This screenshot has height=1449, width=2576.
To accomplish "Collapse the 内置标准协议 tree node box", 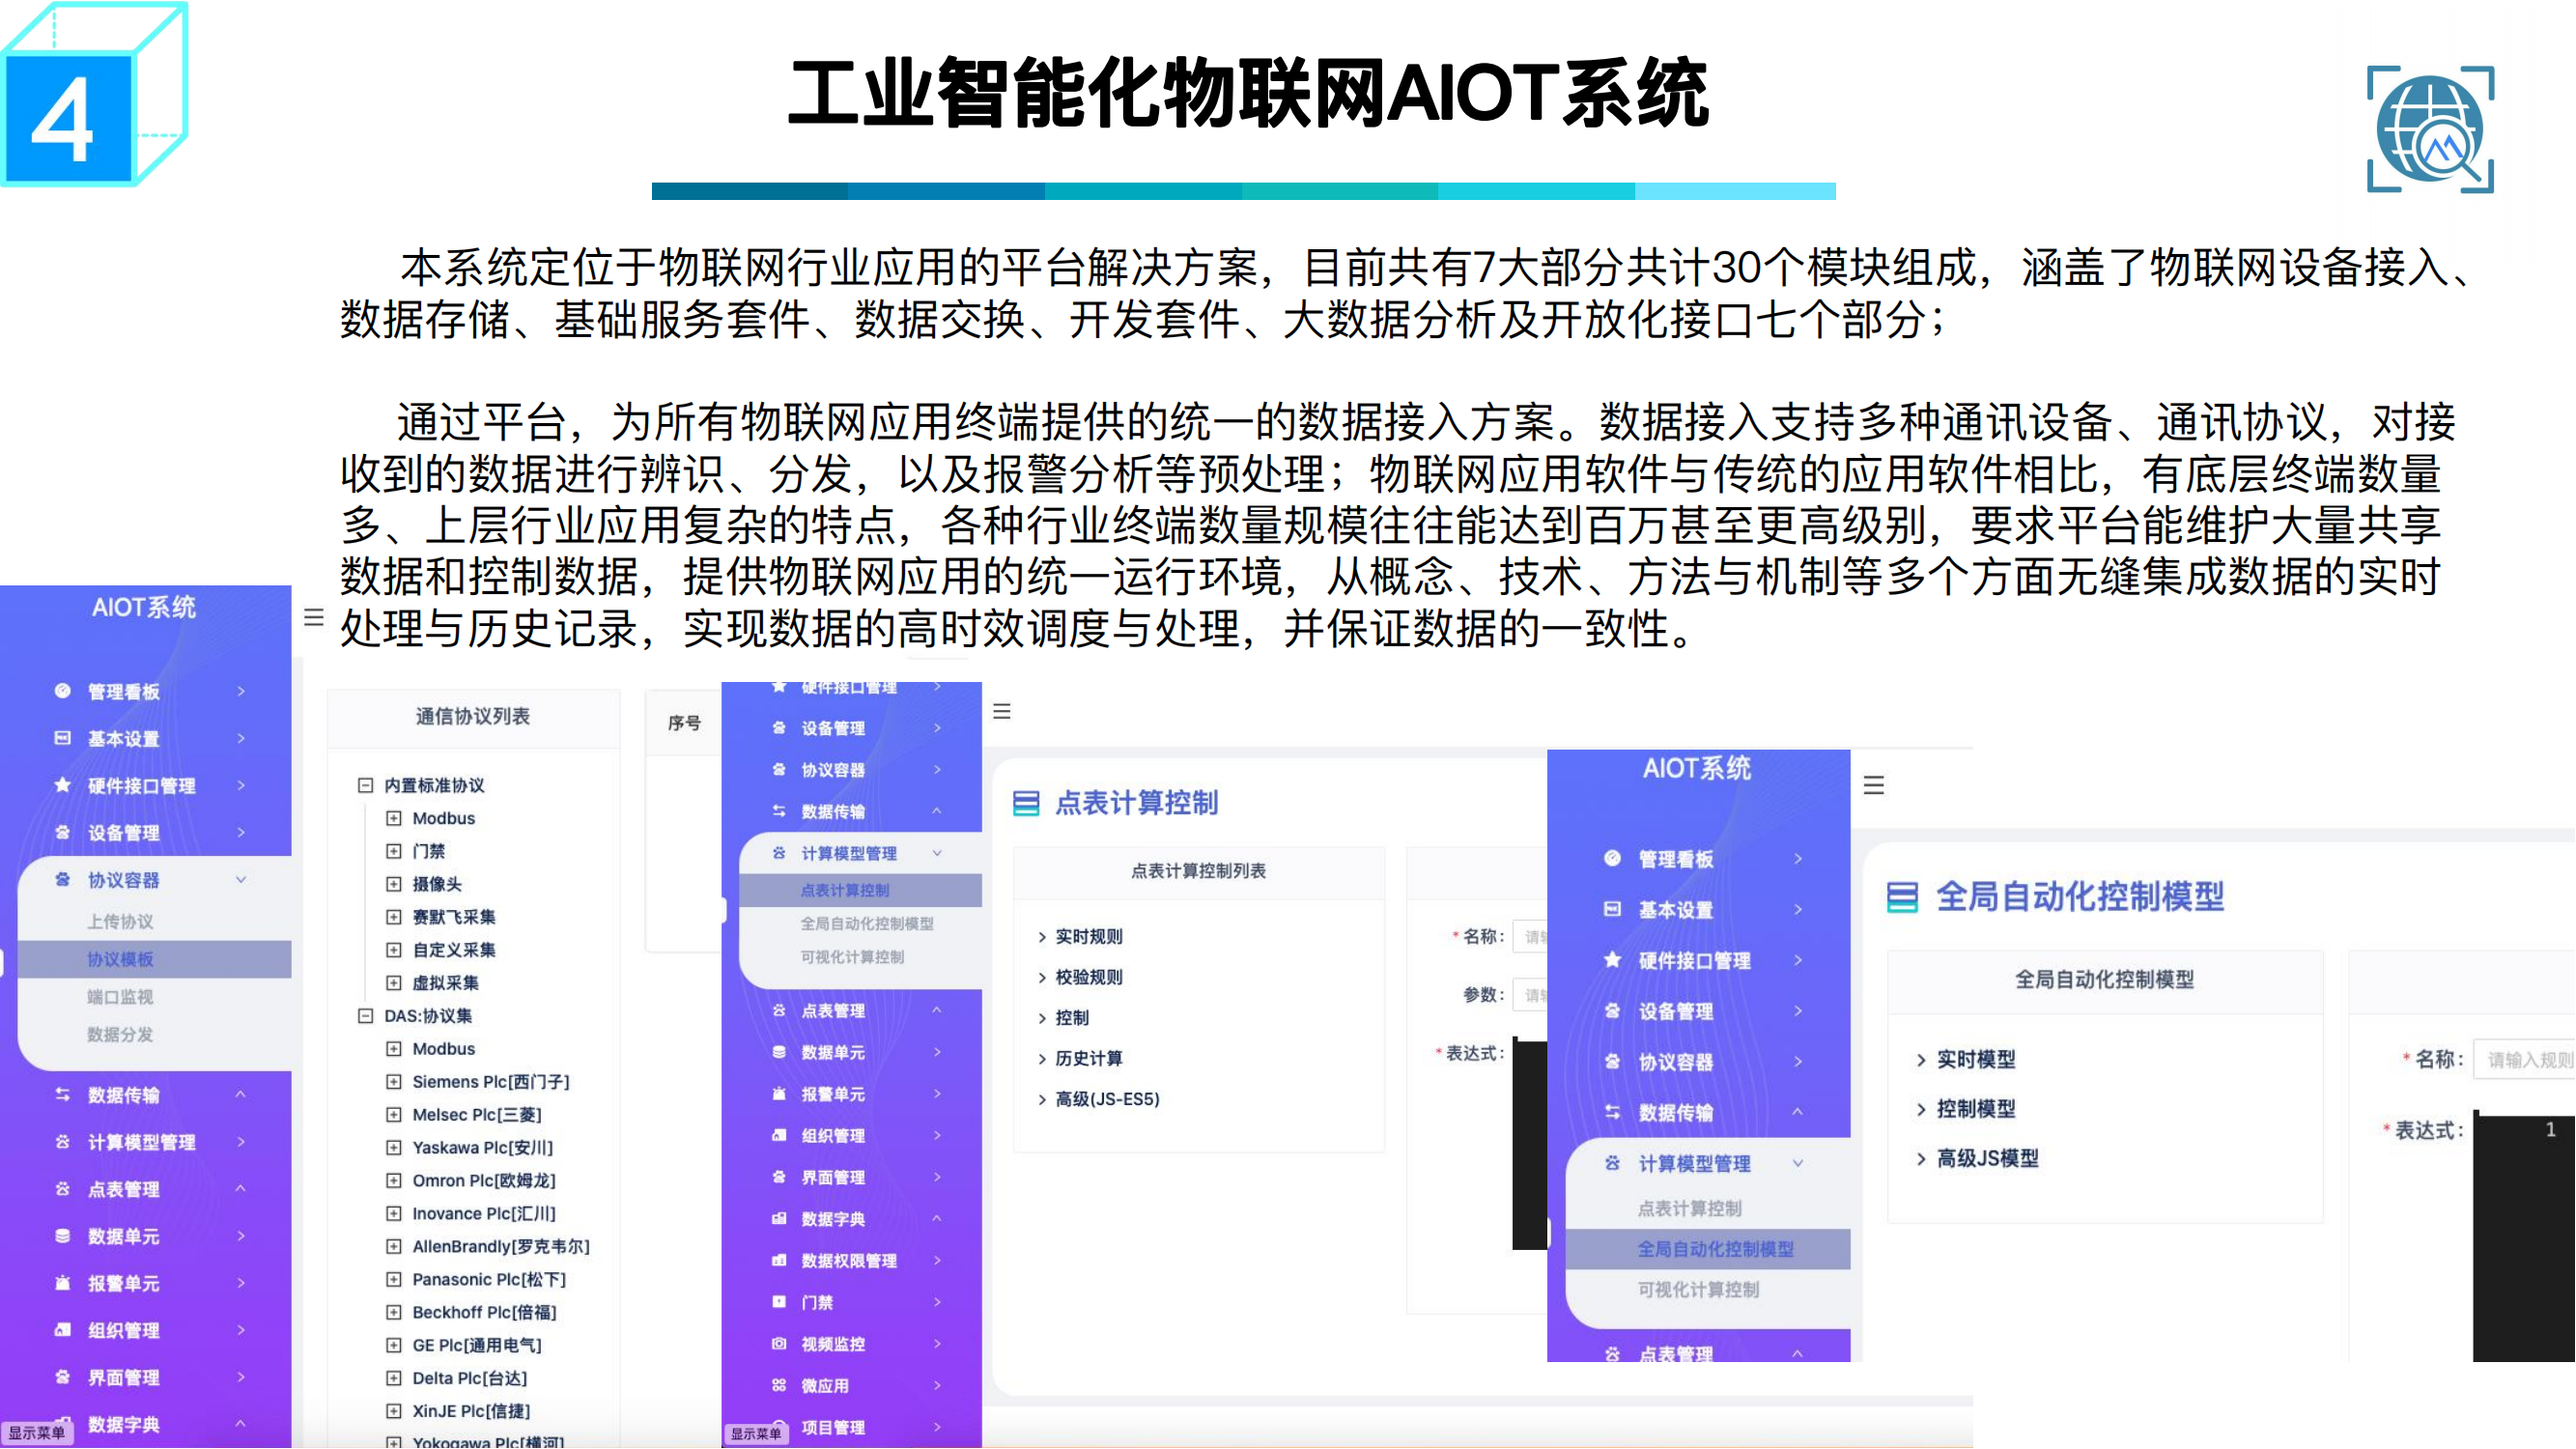I will [366, 785].
